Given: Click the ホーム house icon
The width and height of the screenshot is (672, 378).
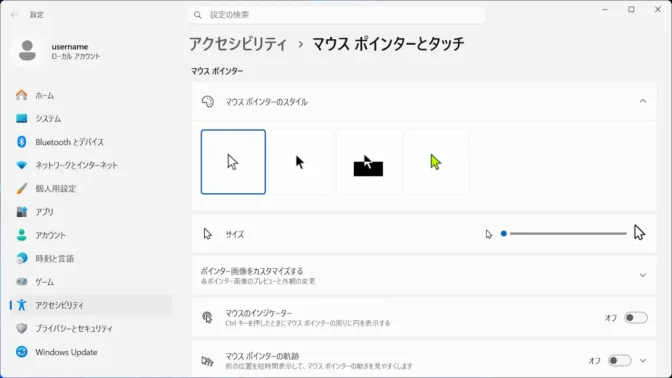Looking at the screenshot, I should click(x=21, y=95).
